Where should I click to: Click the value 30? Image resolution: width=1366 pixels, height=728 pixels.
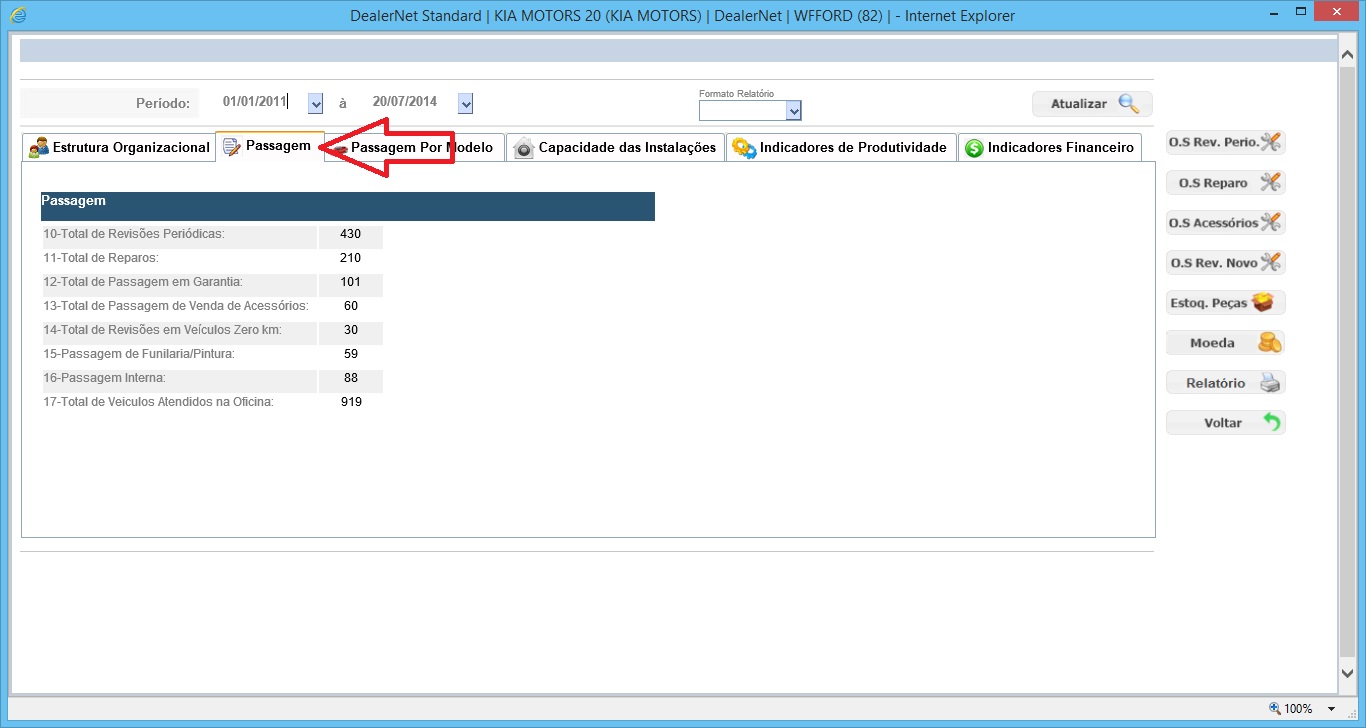point(351,330)
